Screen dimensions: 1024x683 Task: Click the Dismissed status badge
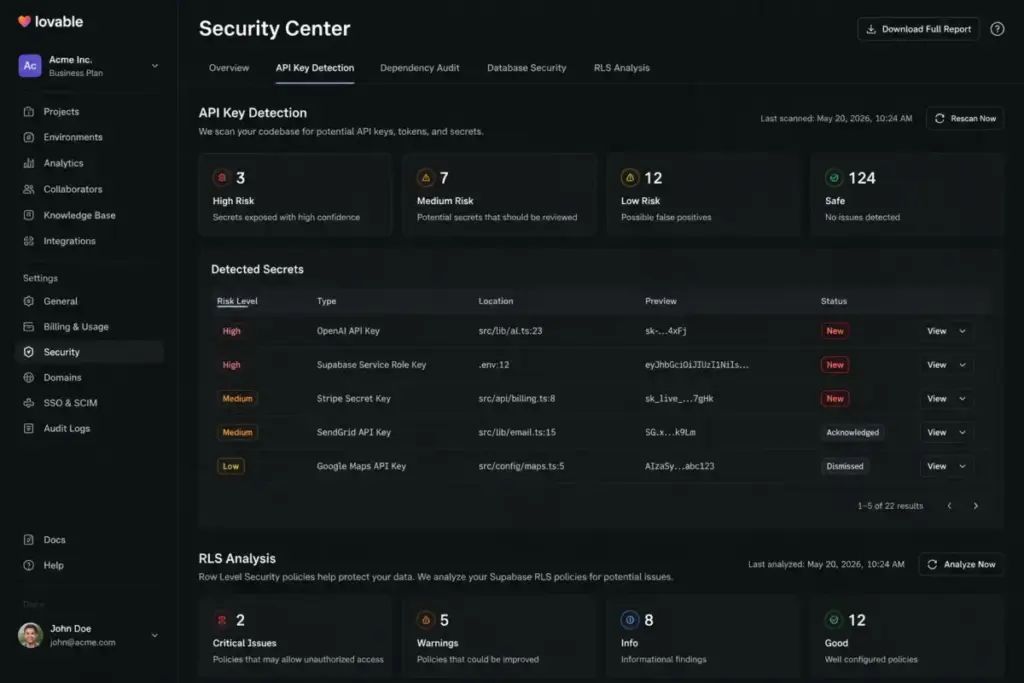(x=844, y=466)
